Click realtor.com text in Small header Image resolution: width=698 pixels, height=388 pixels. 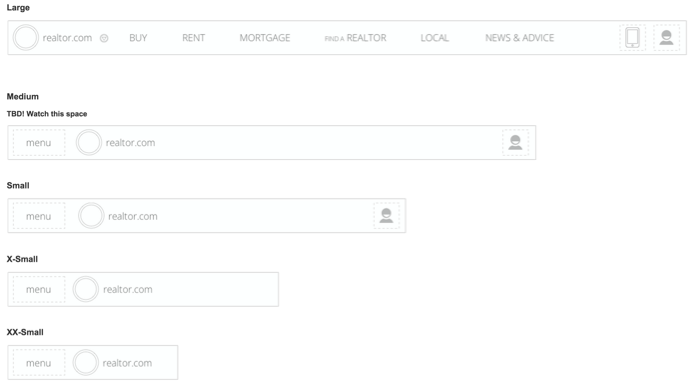point(133,216)
